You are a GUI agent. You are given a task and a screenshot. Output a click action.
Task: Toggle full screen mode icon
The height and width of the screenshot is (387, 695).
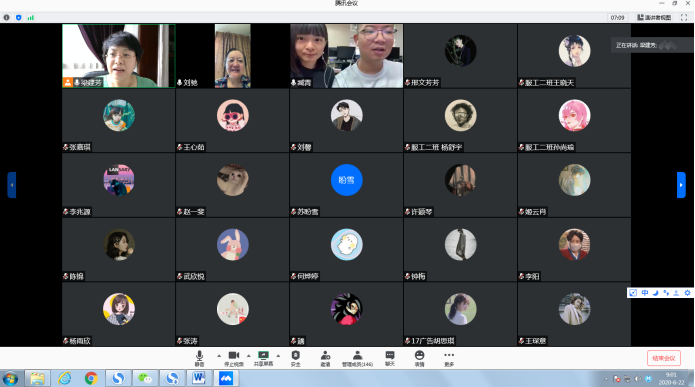pyautogui.click(x=684, y=17)
